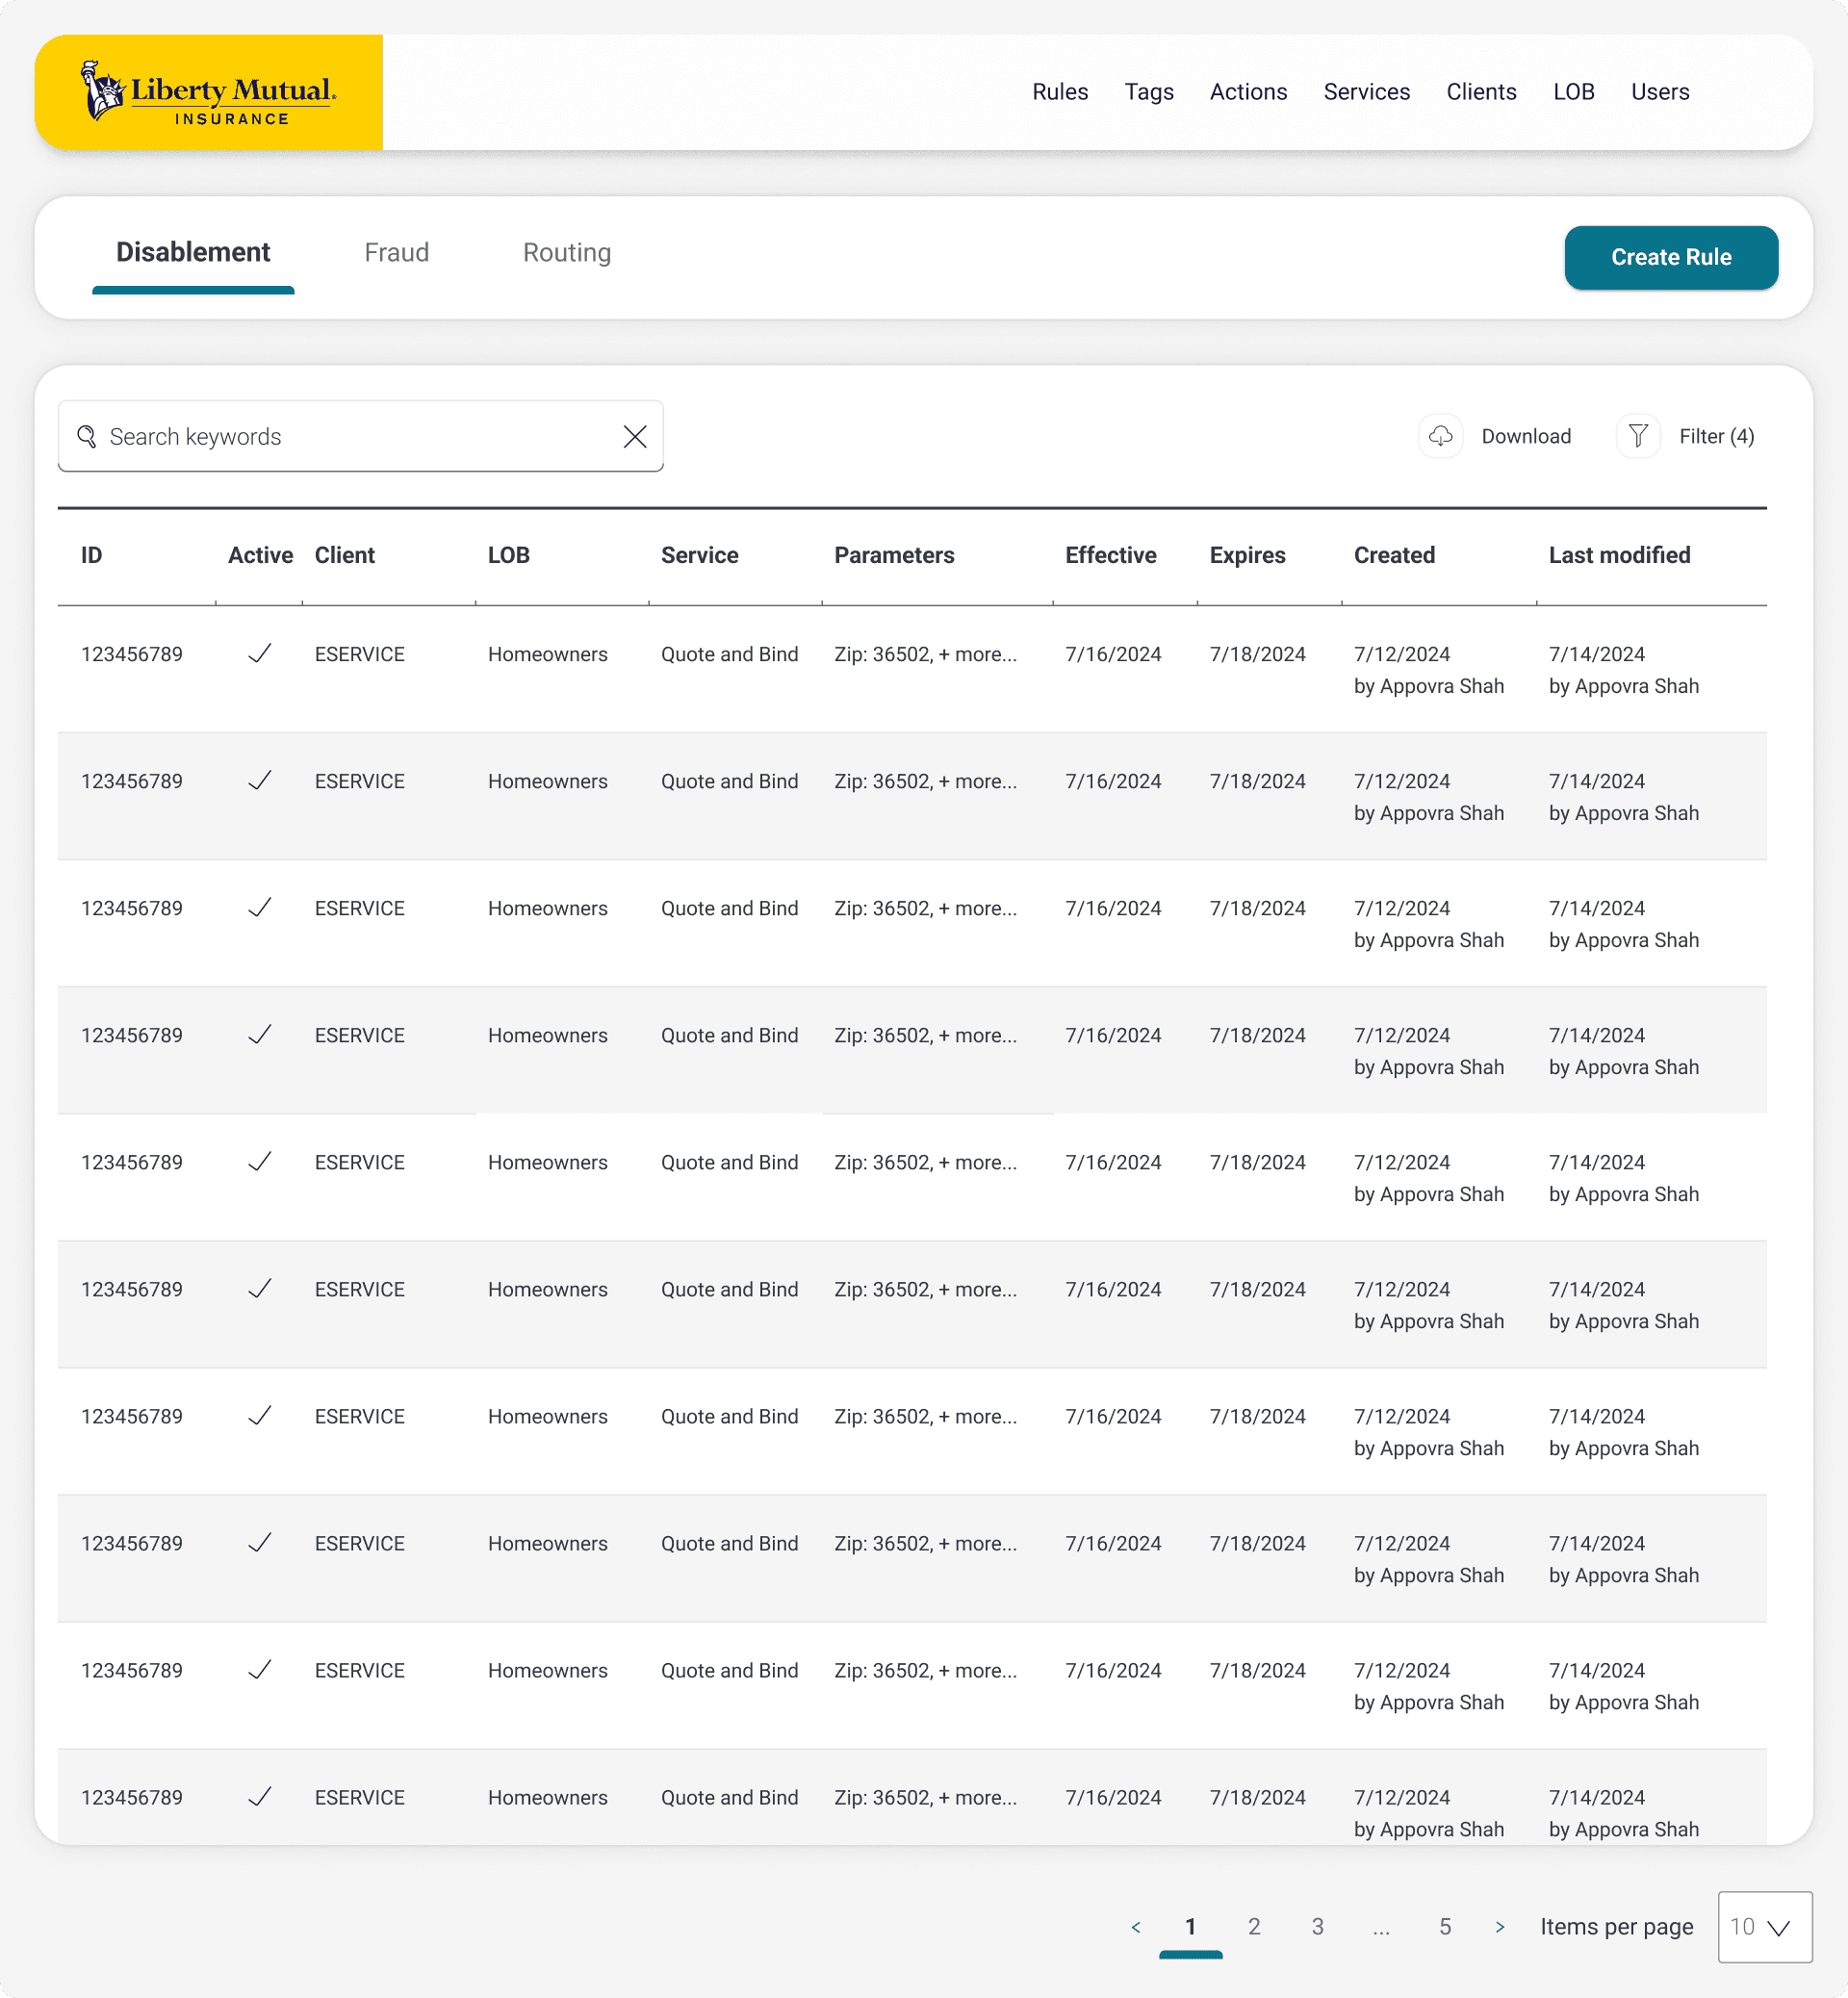The width and height of the screenshot is (1848, 1998).
Task: Click the Download link
Action: [x=1525, y=437]
